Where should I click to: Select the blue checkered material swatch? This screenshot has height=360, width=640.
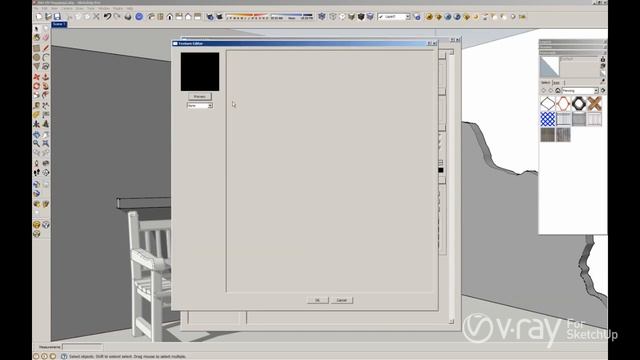(x=548, y=119)
